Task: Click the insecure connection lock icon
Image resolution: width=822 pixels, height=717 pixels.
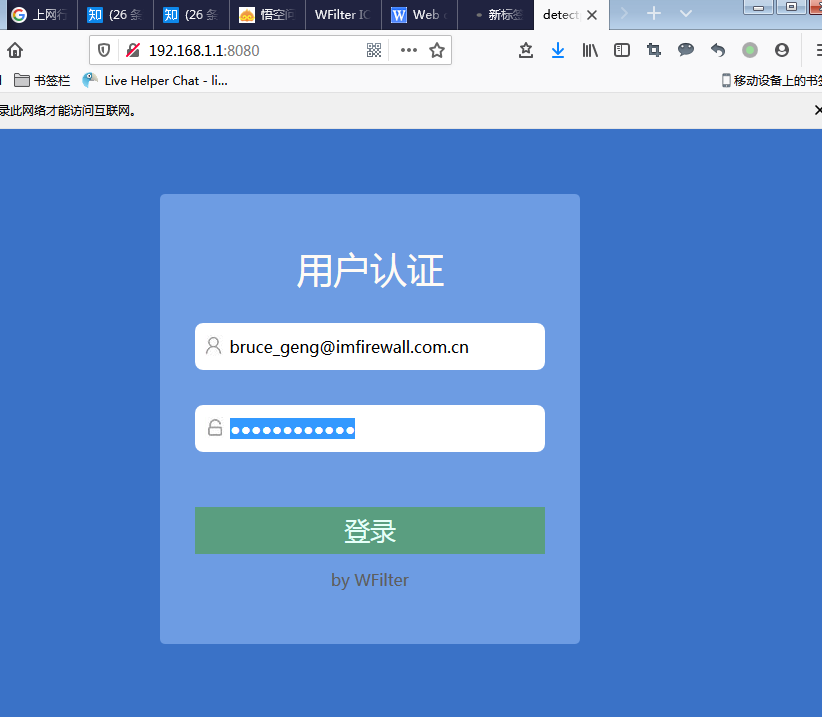Action: pos(132,50)
